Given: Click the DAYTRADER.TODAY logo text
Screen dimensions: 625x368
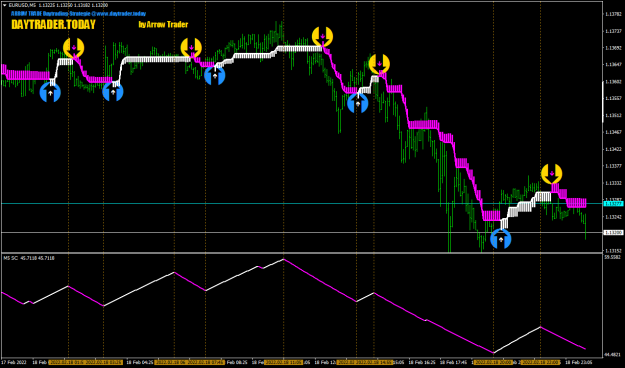Looking at the screenshot, I should coord(53,25).
